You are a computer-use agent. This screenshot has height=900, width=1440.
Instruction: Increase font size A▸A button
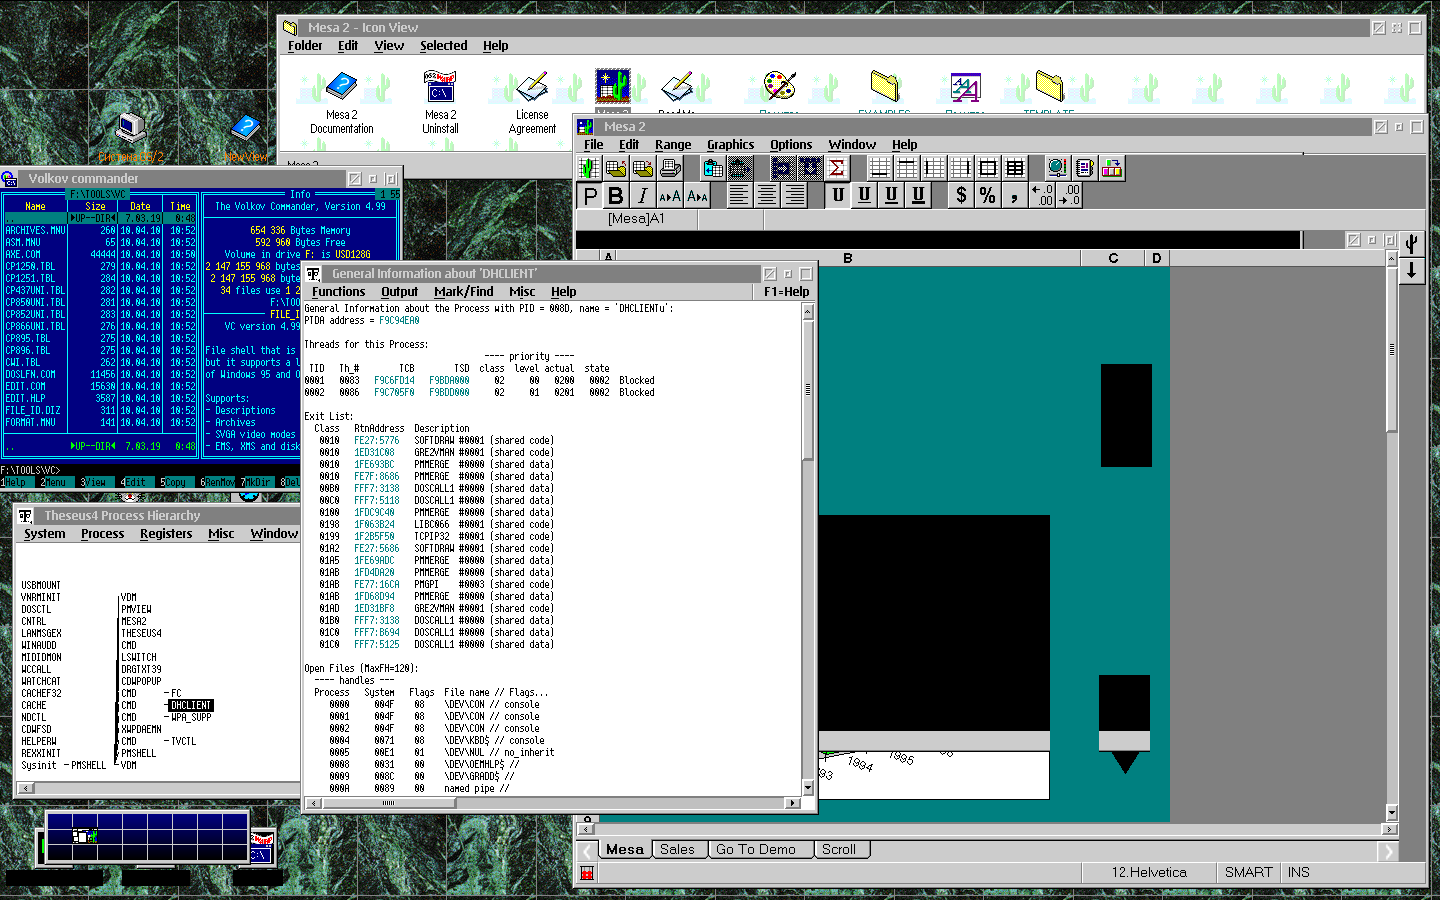coord(670,196)
